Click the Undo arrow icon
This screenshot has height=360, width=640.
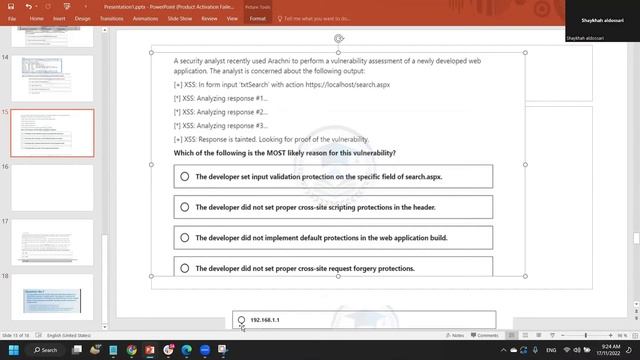click(x=28, y=7)
